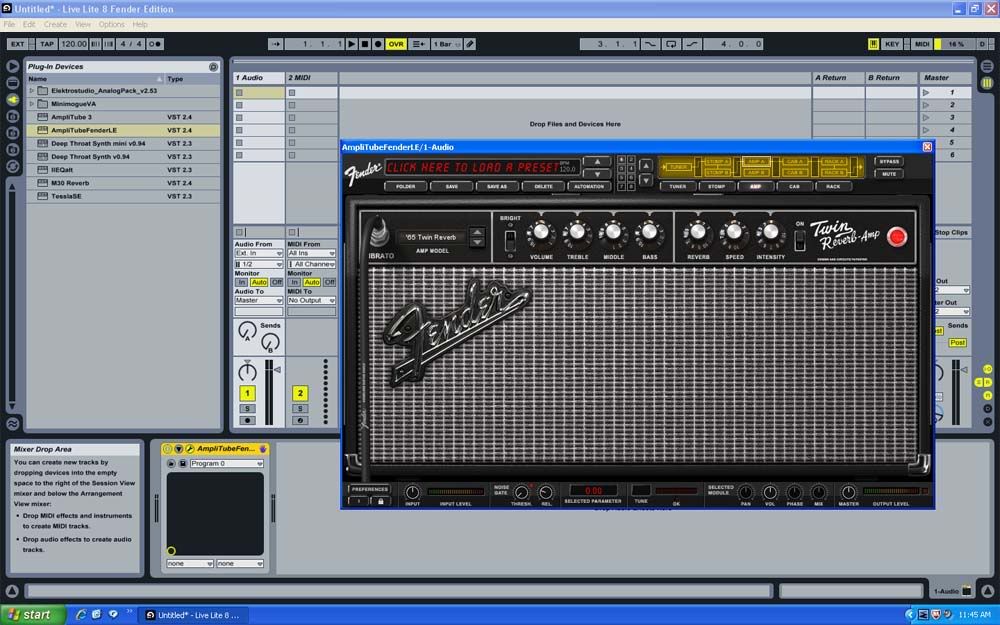Screen dimensions: 1000x625
Task: Toggle Follow playback arrow icon
Action: click(276, 44)
